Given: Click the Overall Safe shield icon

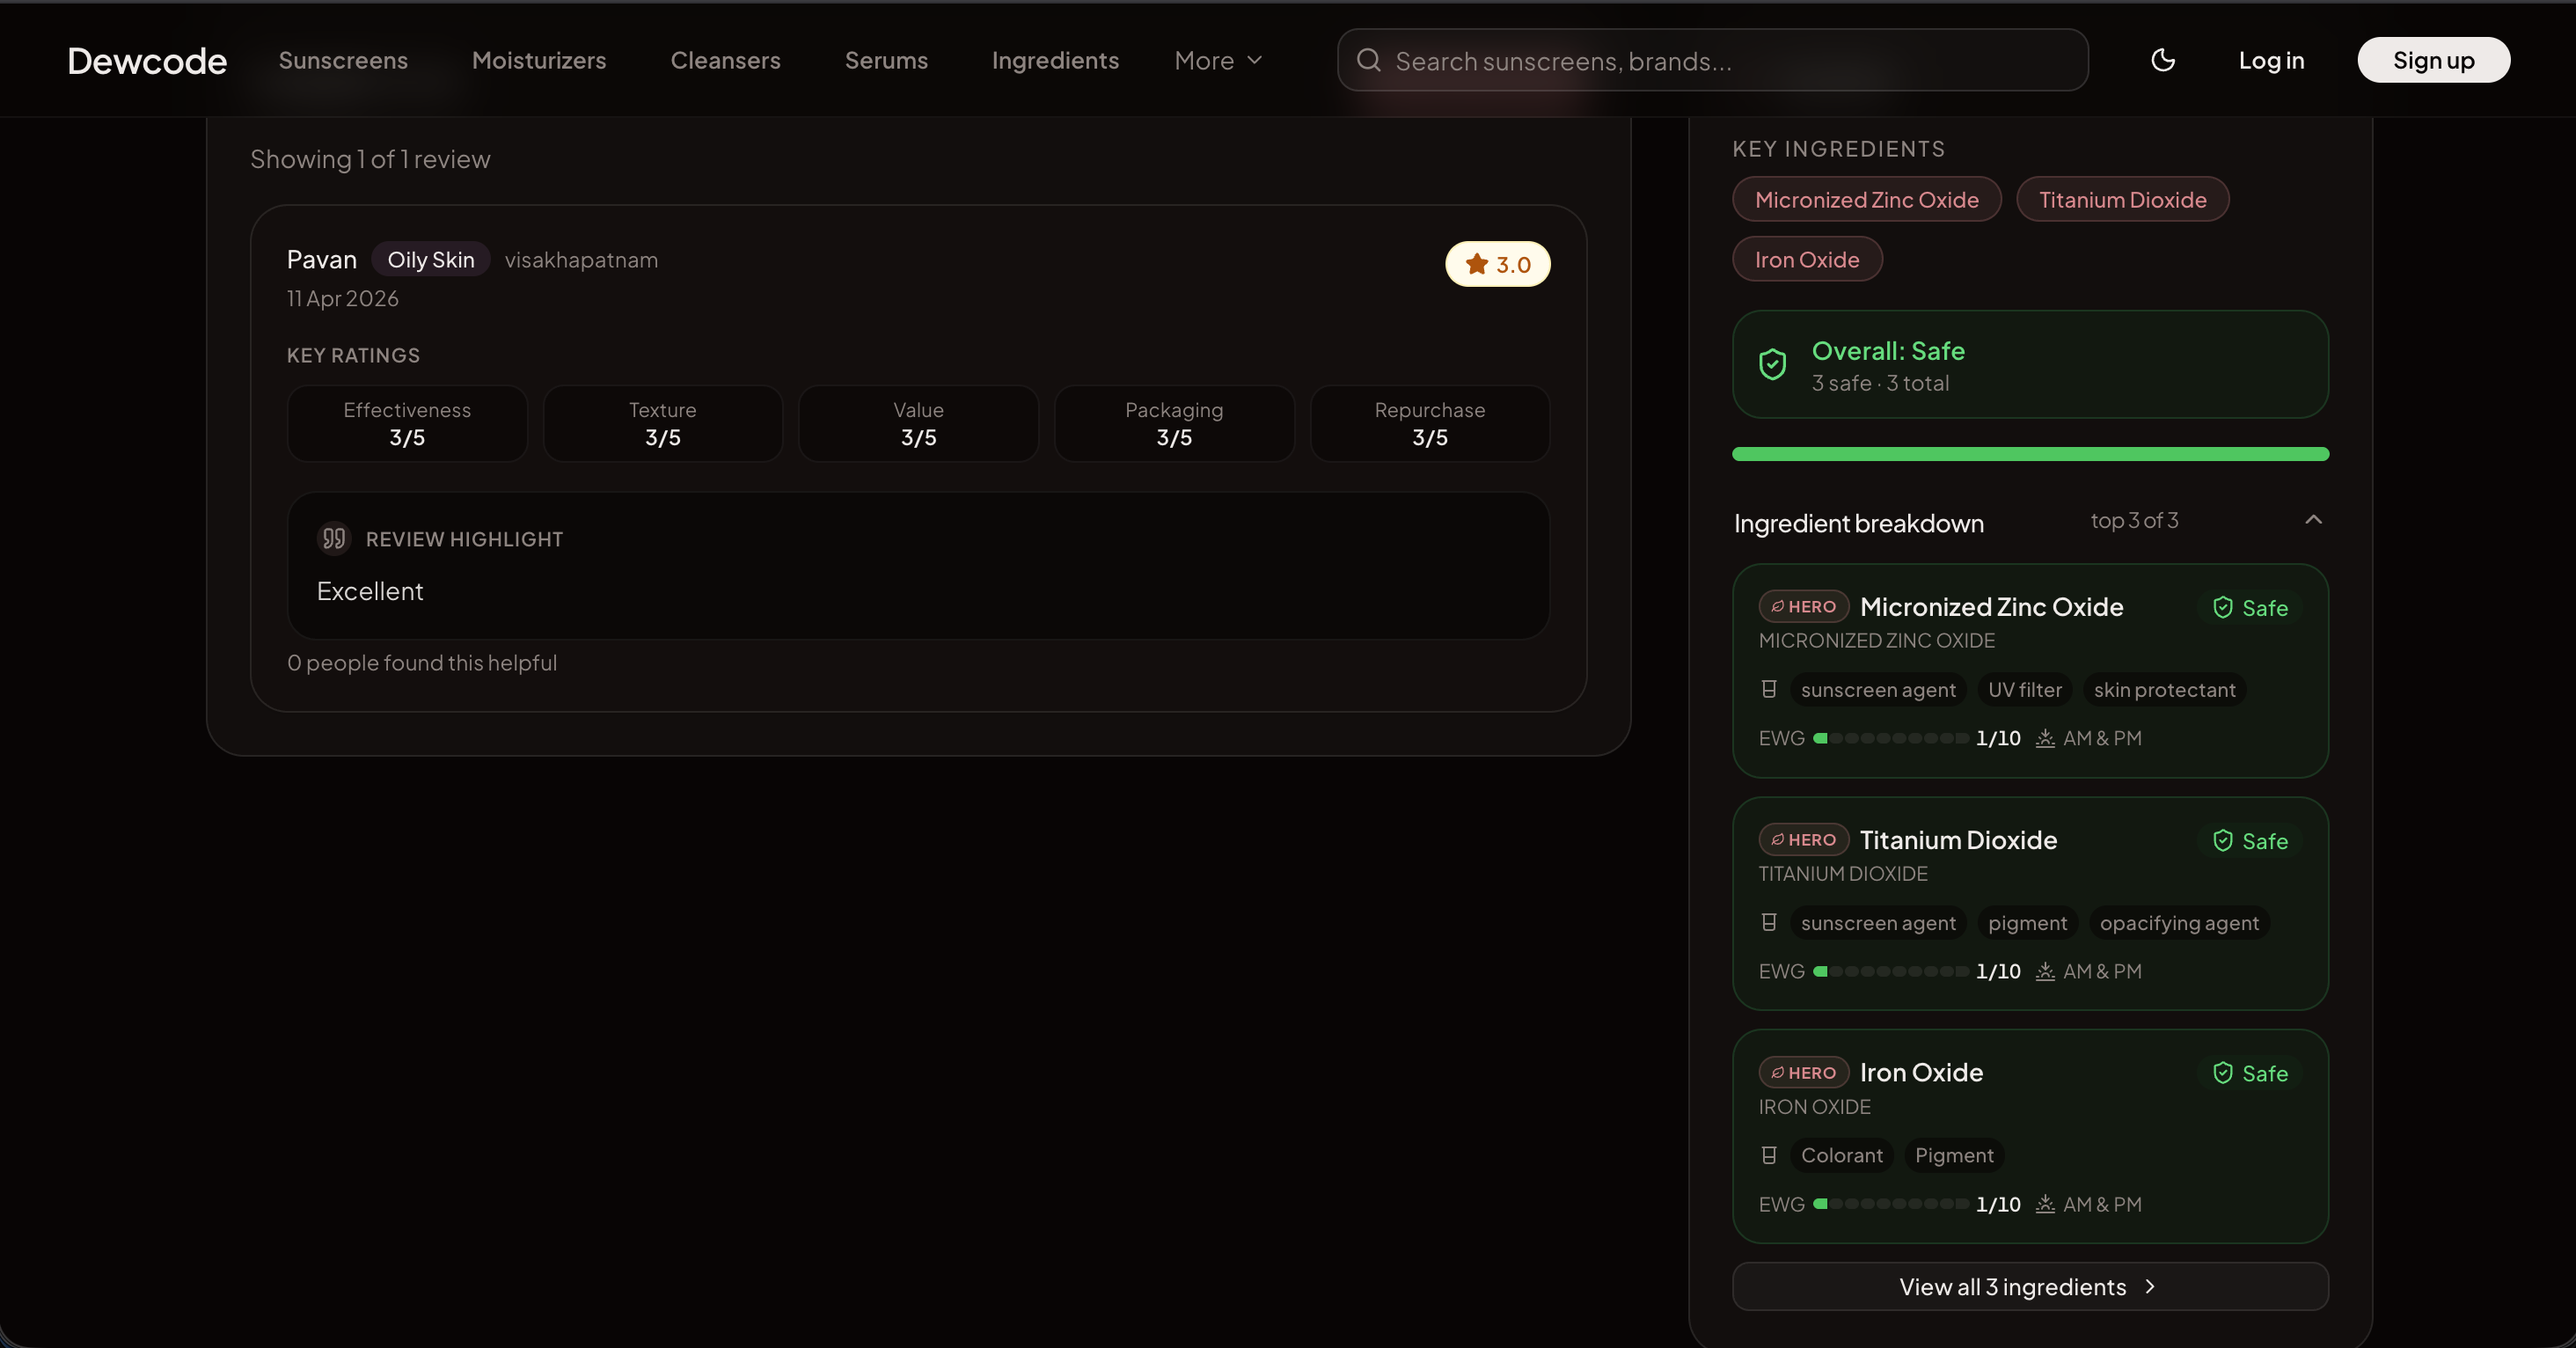Looking at the screenshot, I should click(1772, 365).
